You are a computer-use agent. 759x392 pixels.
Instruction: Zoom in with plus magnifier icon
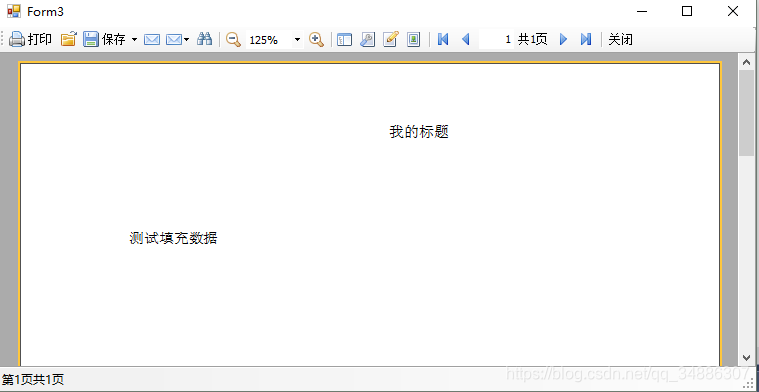pyautogui.click(x=316, y=39)
